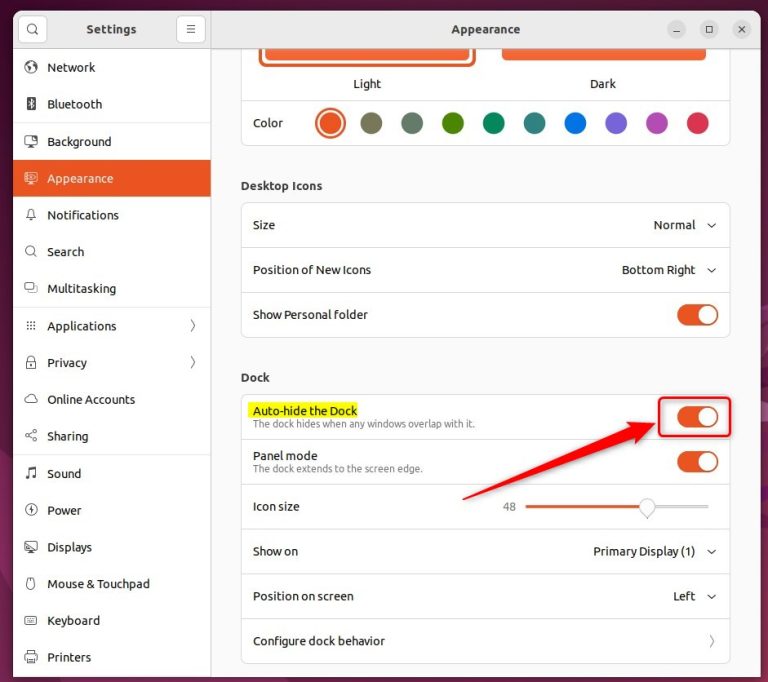The width and height of the screenshot is (768, 682).
Task: Click the Online Accounts cloud icon
Action: point(31,399)
